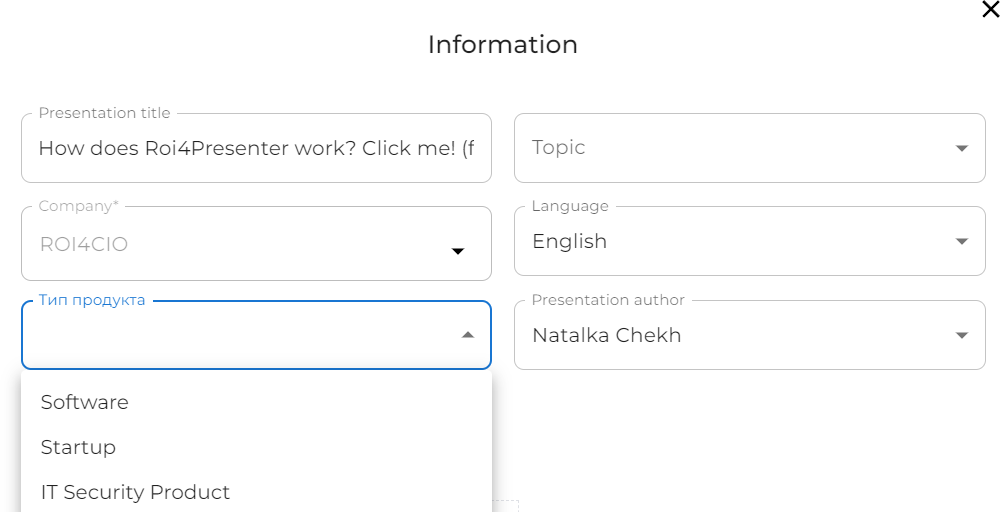Open the Presentation author dropdown

tap(740, 336)
